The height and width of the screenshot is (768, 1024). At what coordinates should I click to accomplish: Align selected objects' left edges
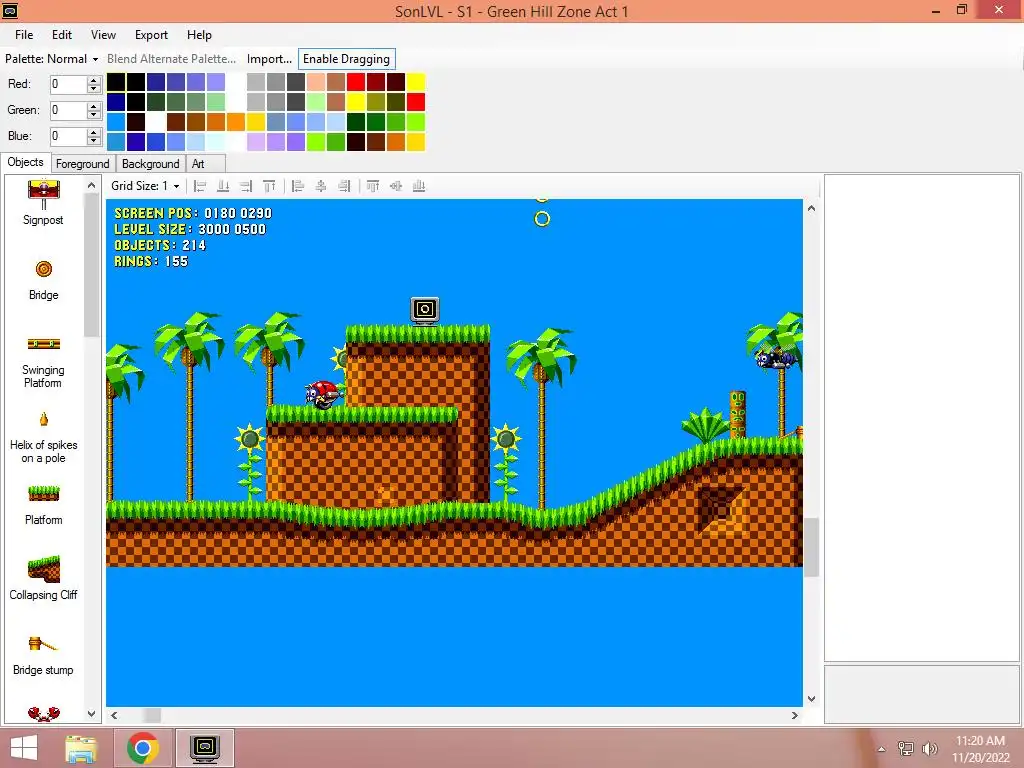[x=298, y=186]
